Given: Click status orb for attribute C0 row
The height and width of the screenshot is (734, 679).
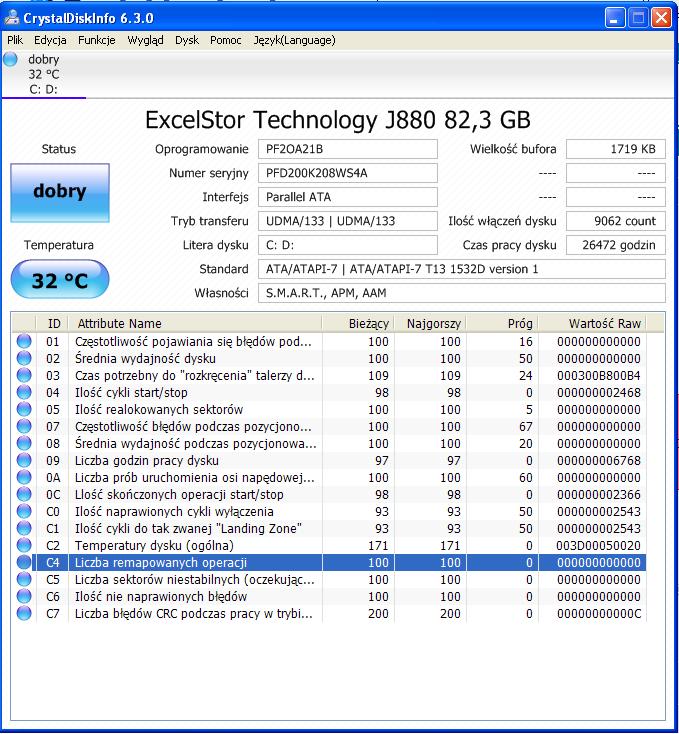Looking at the screenshot, I should (24, 511).
